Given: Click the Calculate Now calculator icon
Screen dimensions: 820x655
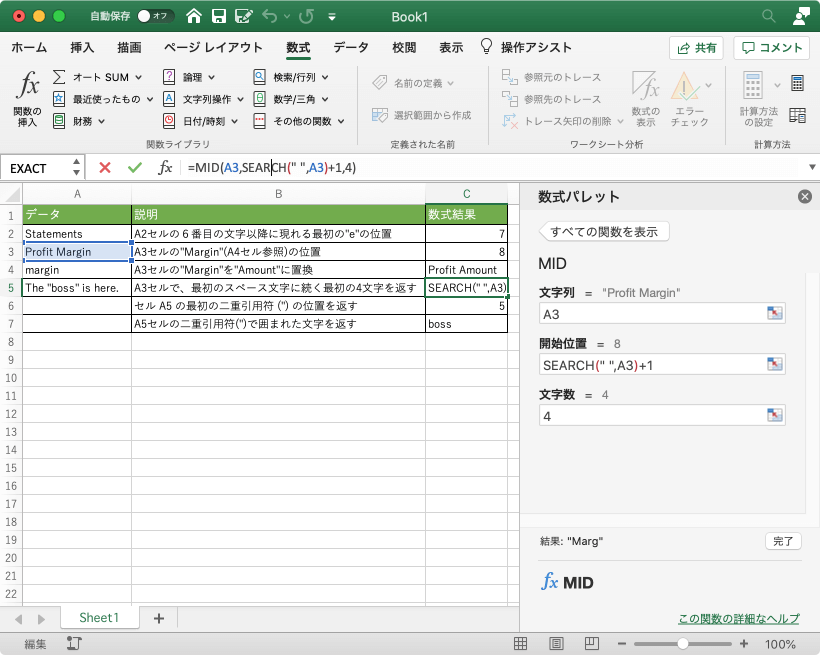Looking at the screenshot, I should [798, 83].
